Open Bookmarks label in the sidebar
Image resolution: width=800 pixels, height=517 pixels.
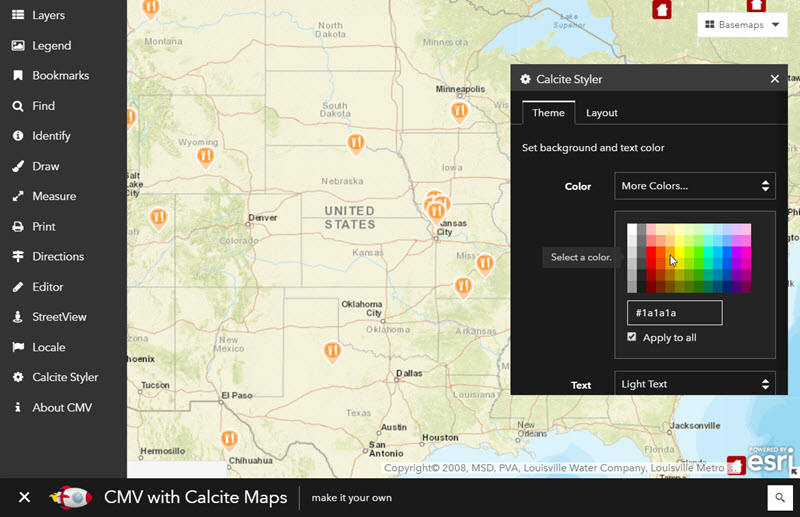(61, 76)
